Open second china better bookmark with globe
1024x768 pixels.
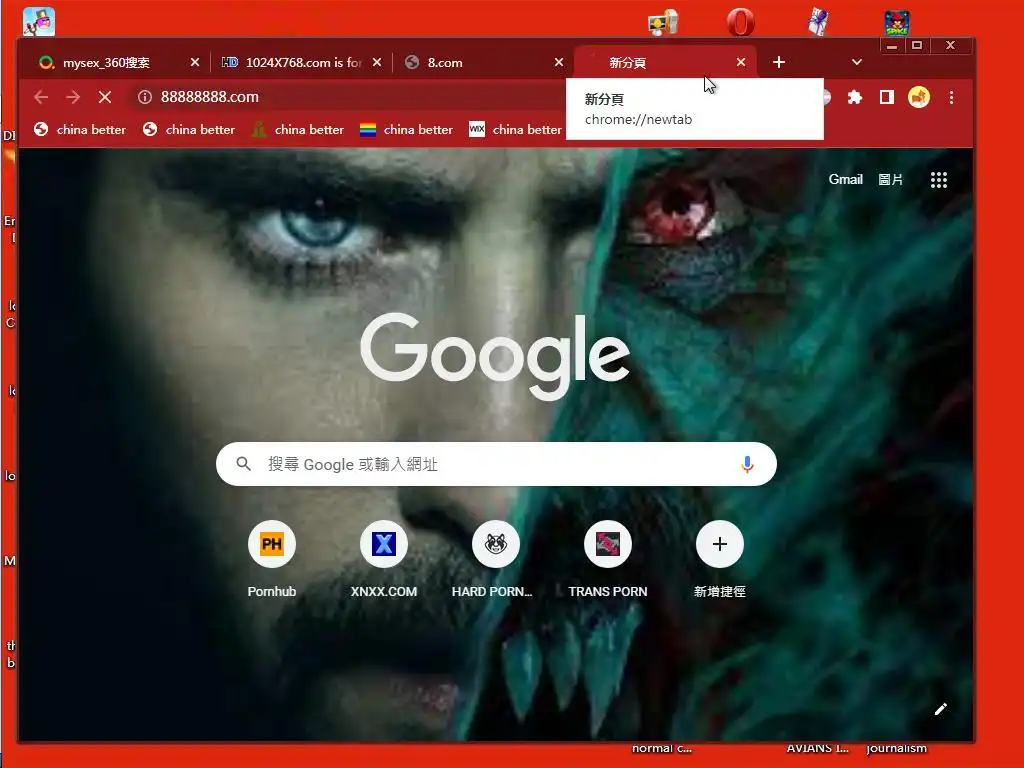tap(189, 130)
